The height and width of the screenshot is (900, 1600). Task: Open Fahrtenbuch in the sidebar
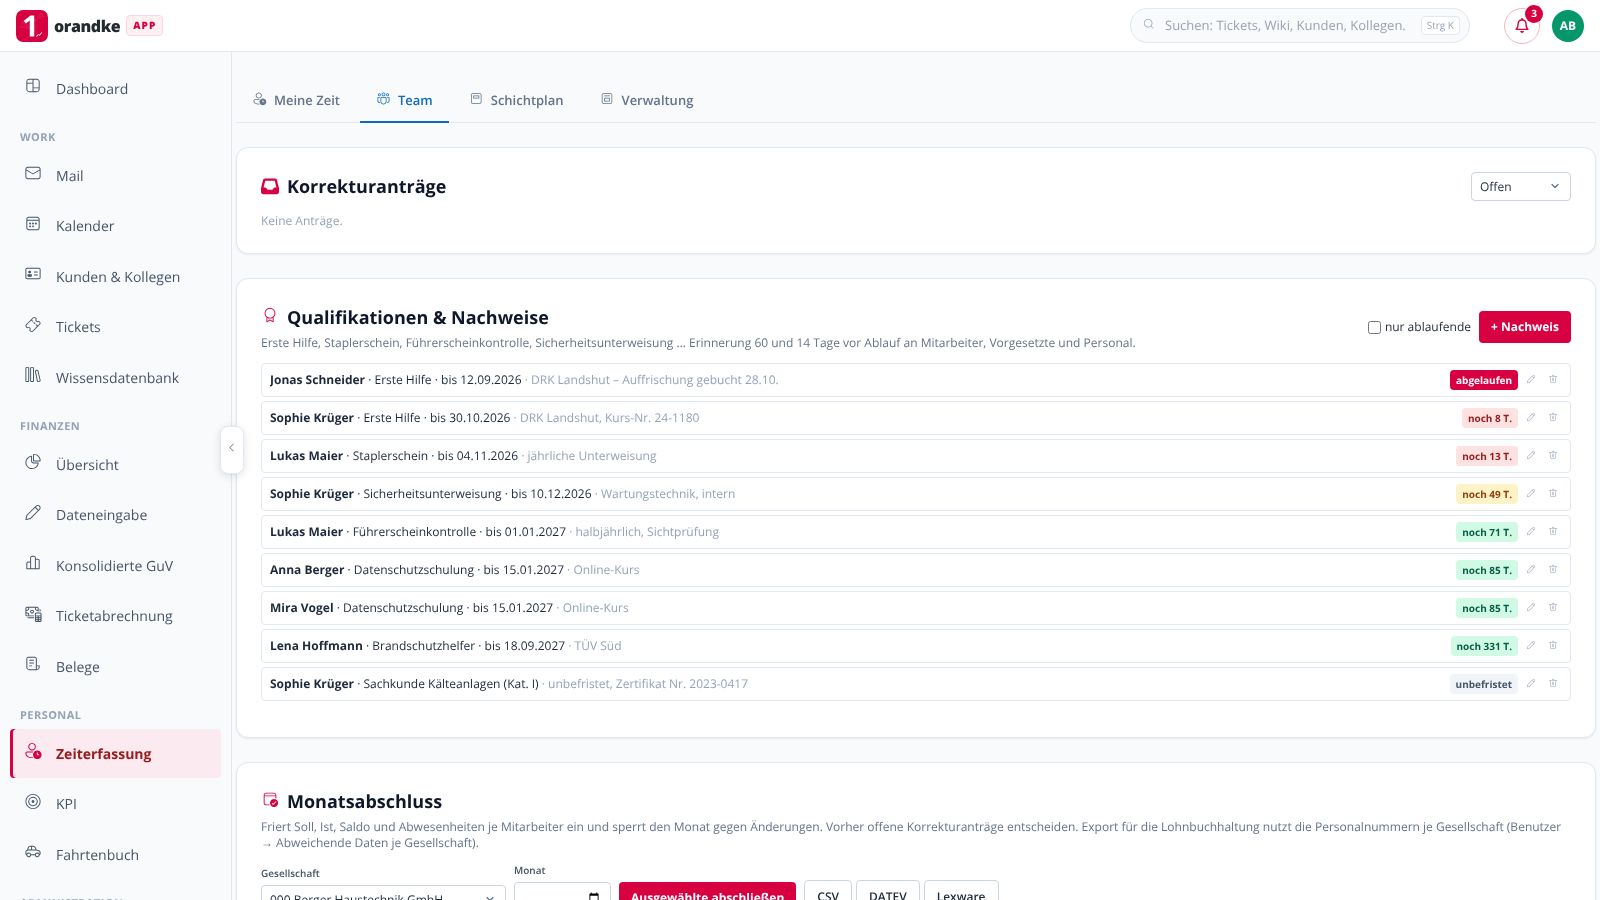(116, 854)
